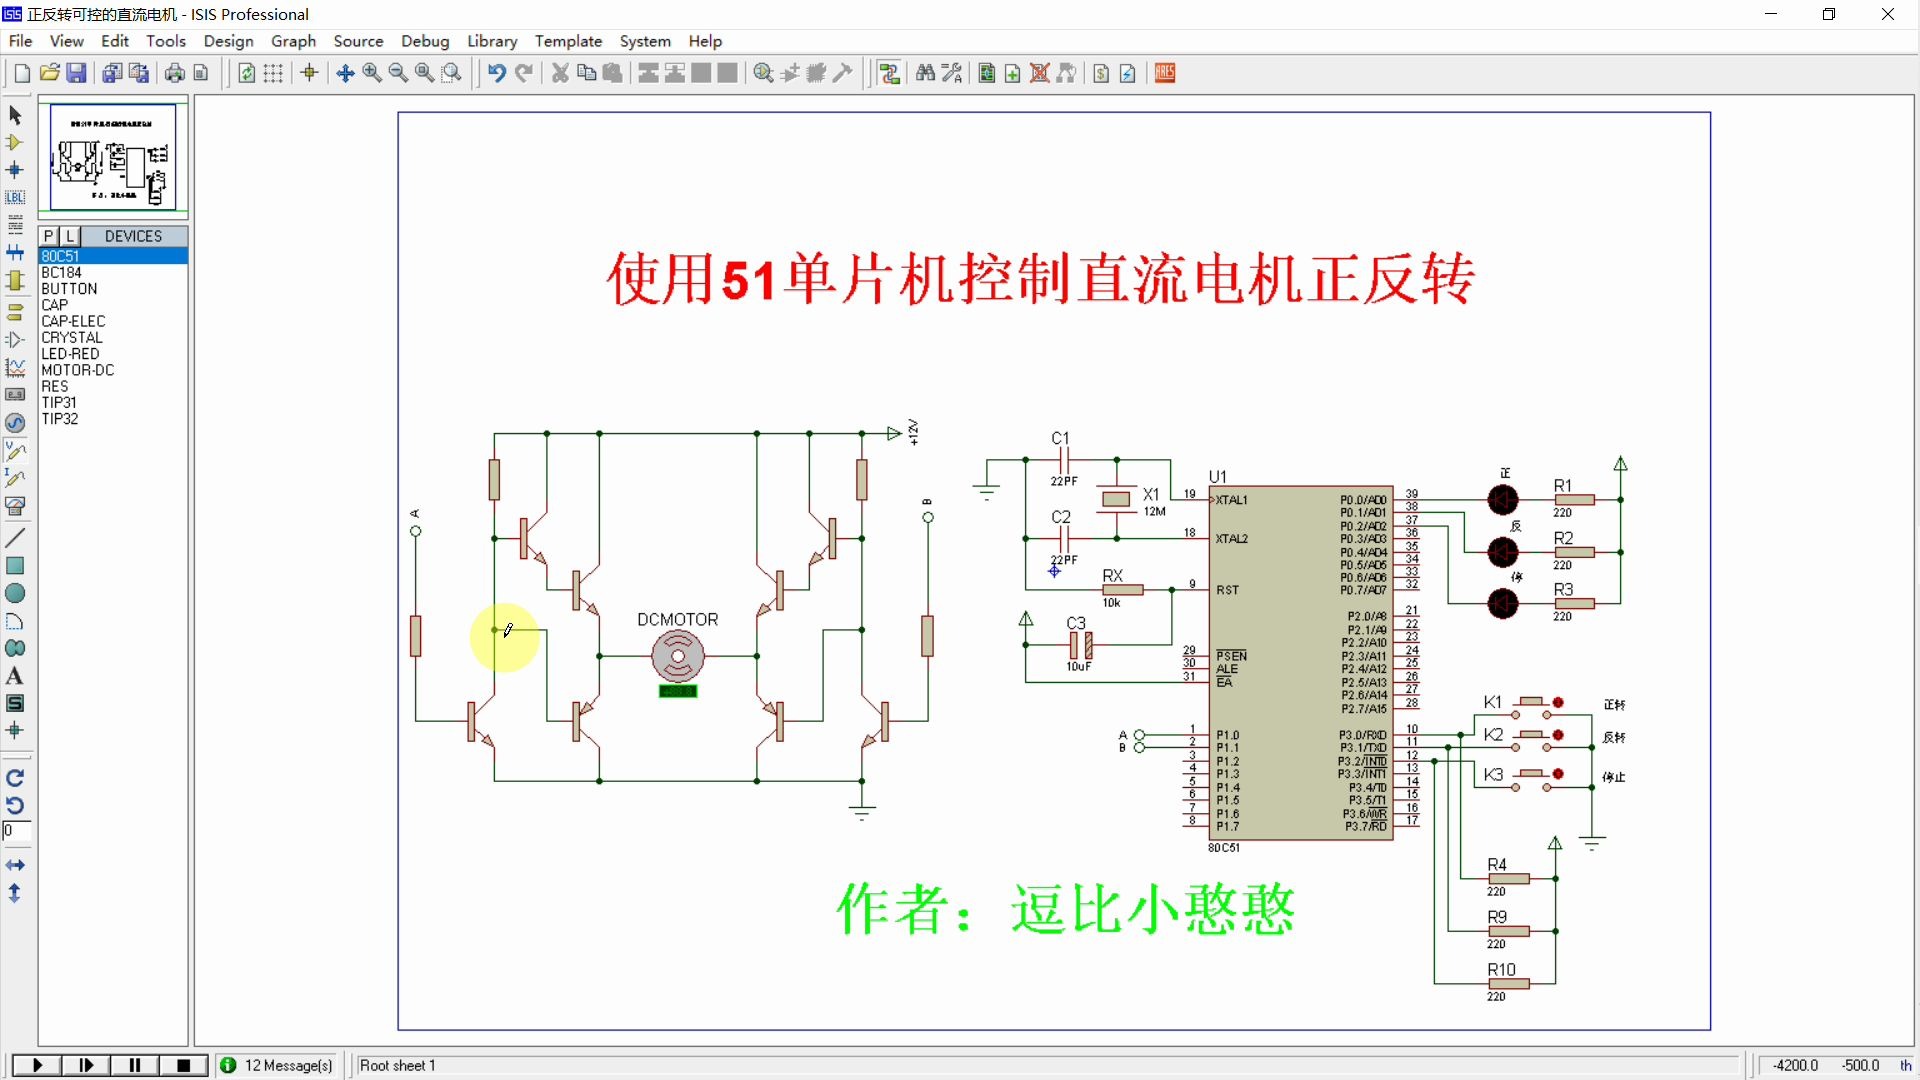1920x1080 pixels.
Task: Select BC184 in the DEVICES list
Action: (60, 272)
